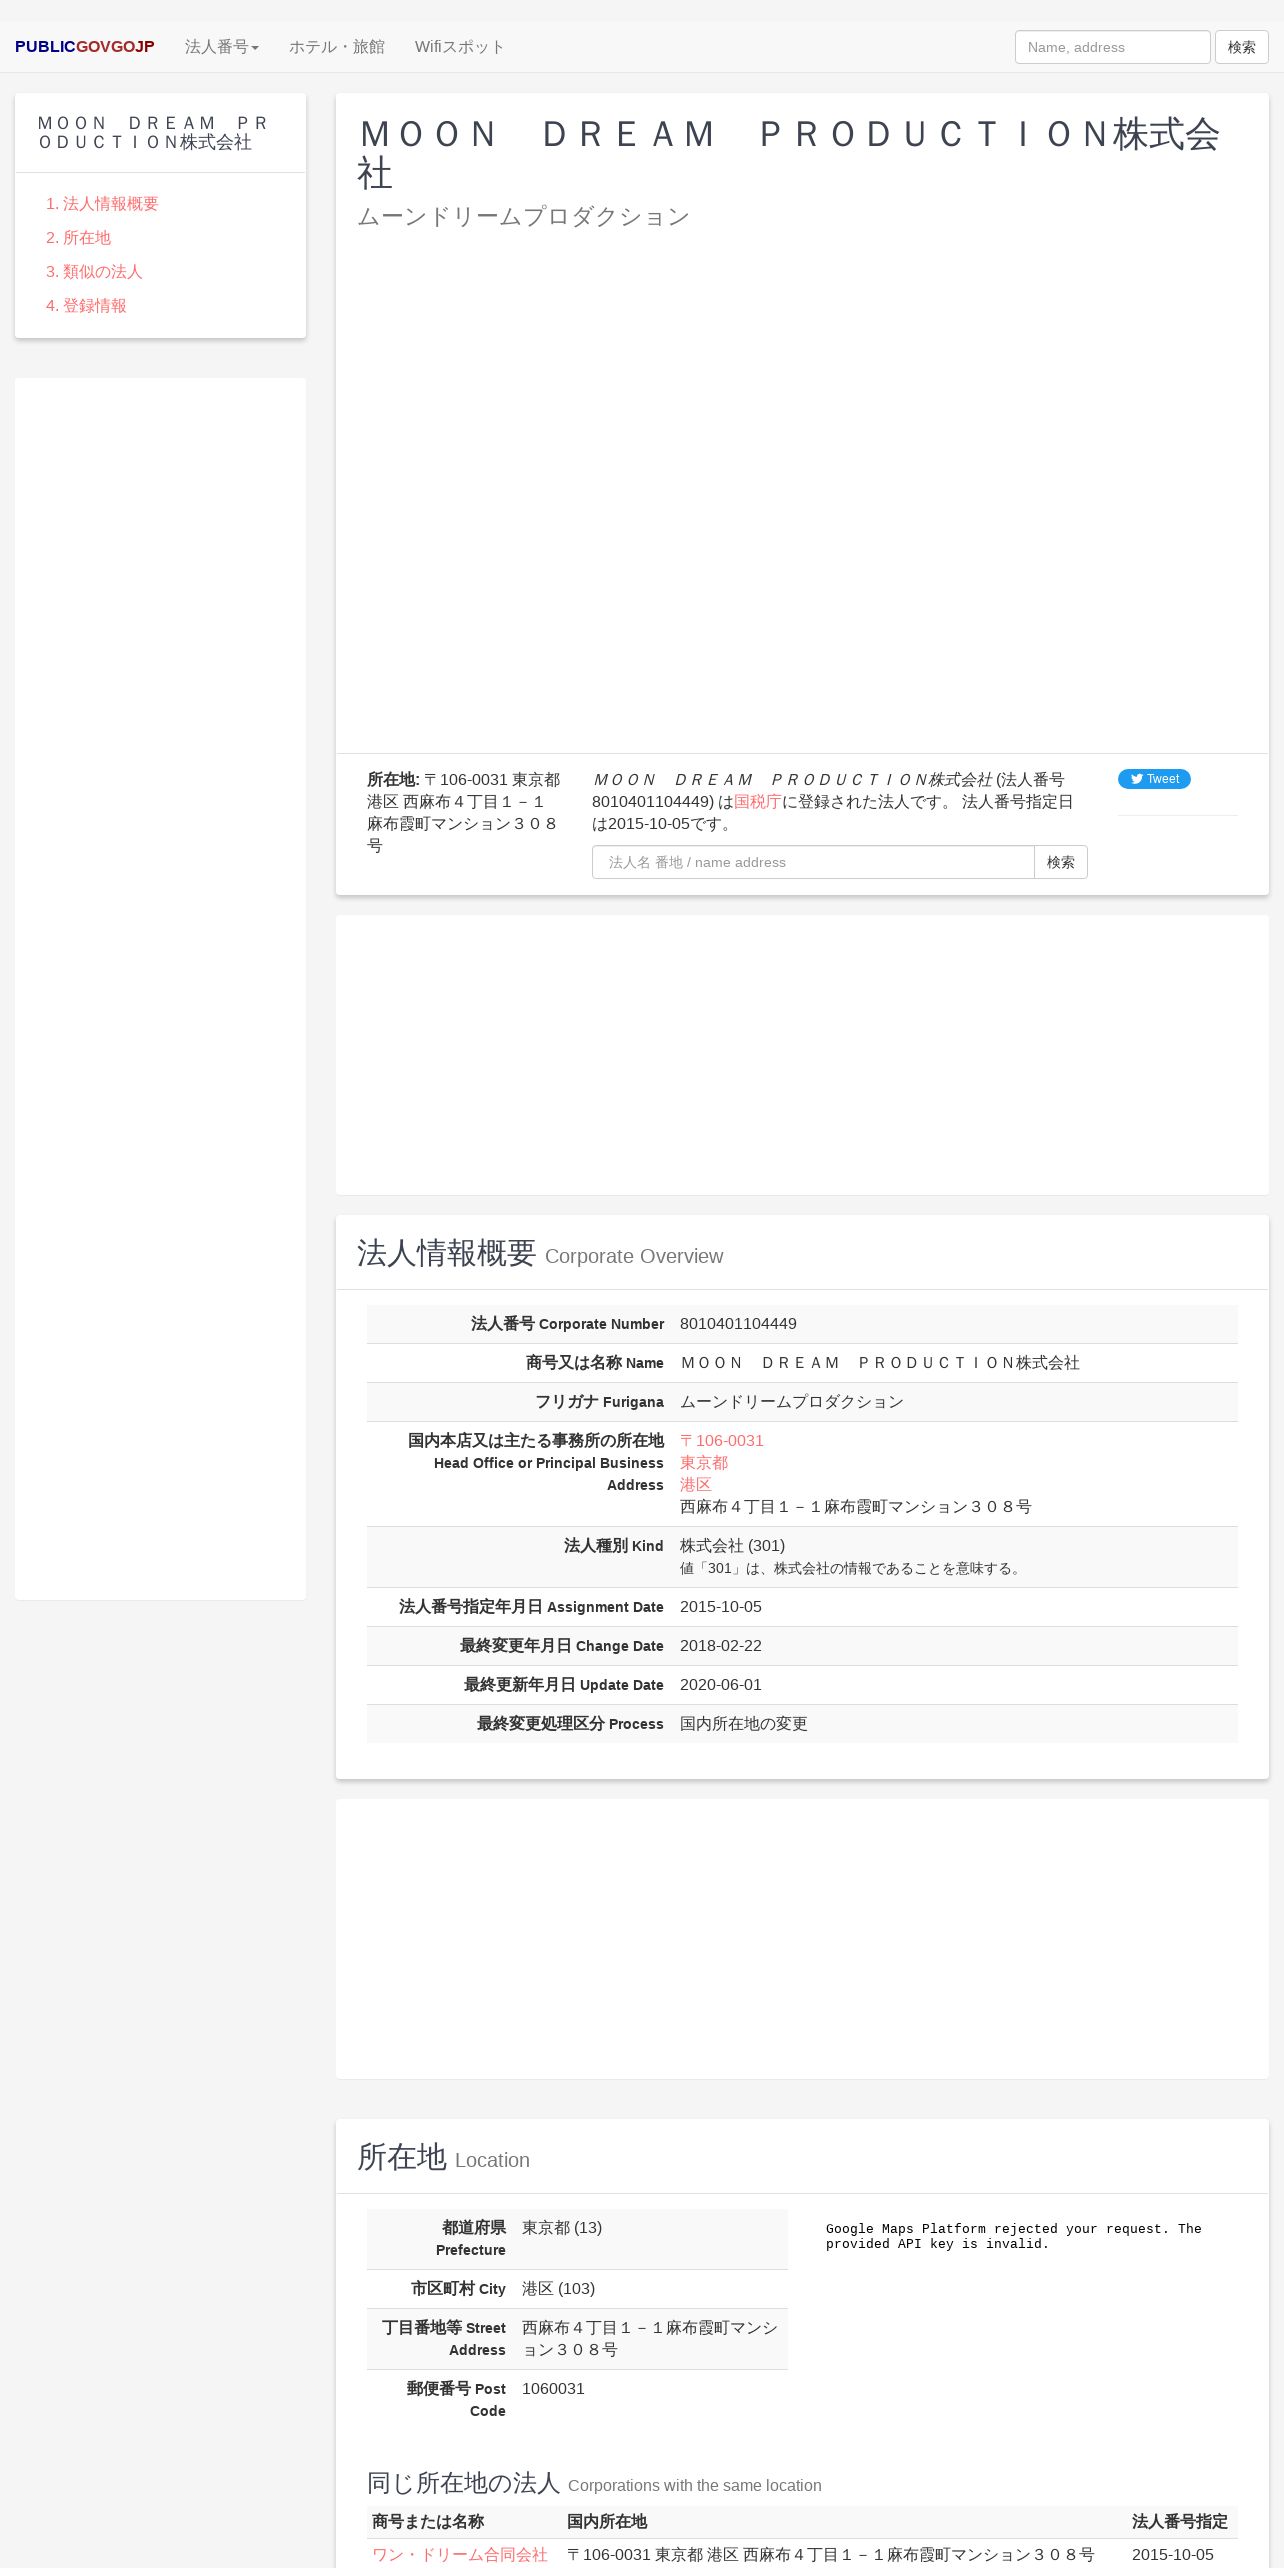Image resolution: width=1284 pixels, height=2568 pixels.
Task: Select the 国内所在地の変更 process value
Action: click(744, 1723)
